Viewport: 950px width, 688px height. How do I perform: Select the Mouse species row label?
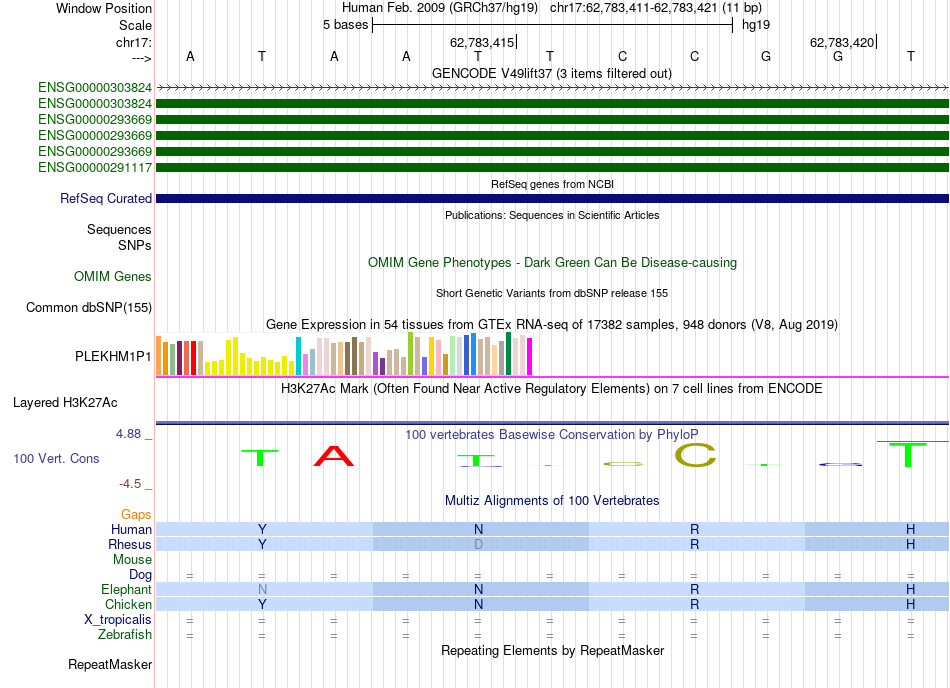(x=132, y=560)
